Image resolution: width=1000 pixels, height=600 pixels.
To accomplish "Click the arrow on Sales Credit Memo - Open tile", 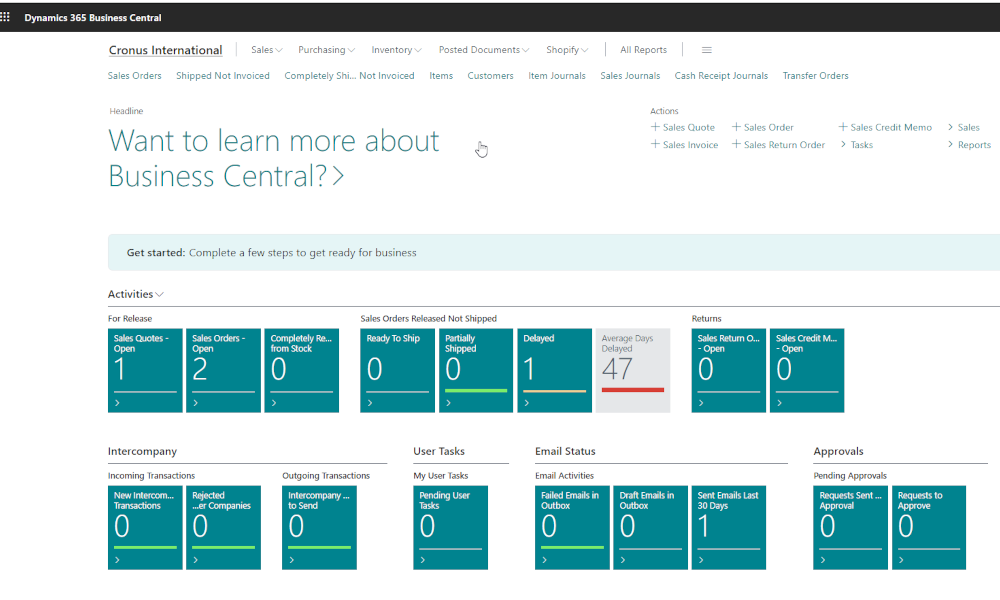I will (779, 403).
